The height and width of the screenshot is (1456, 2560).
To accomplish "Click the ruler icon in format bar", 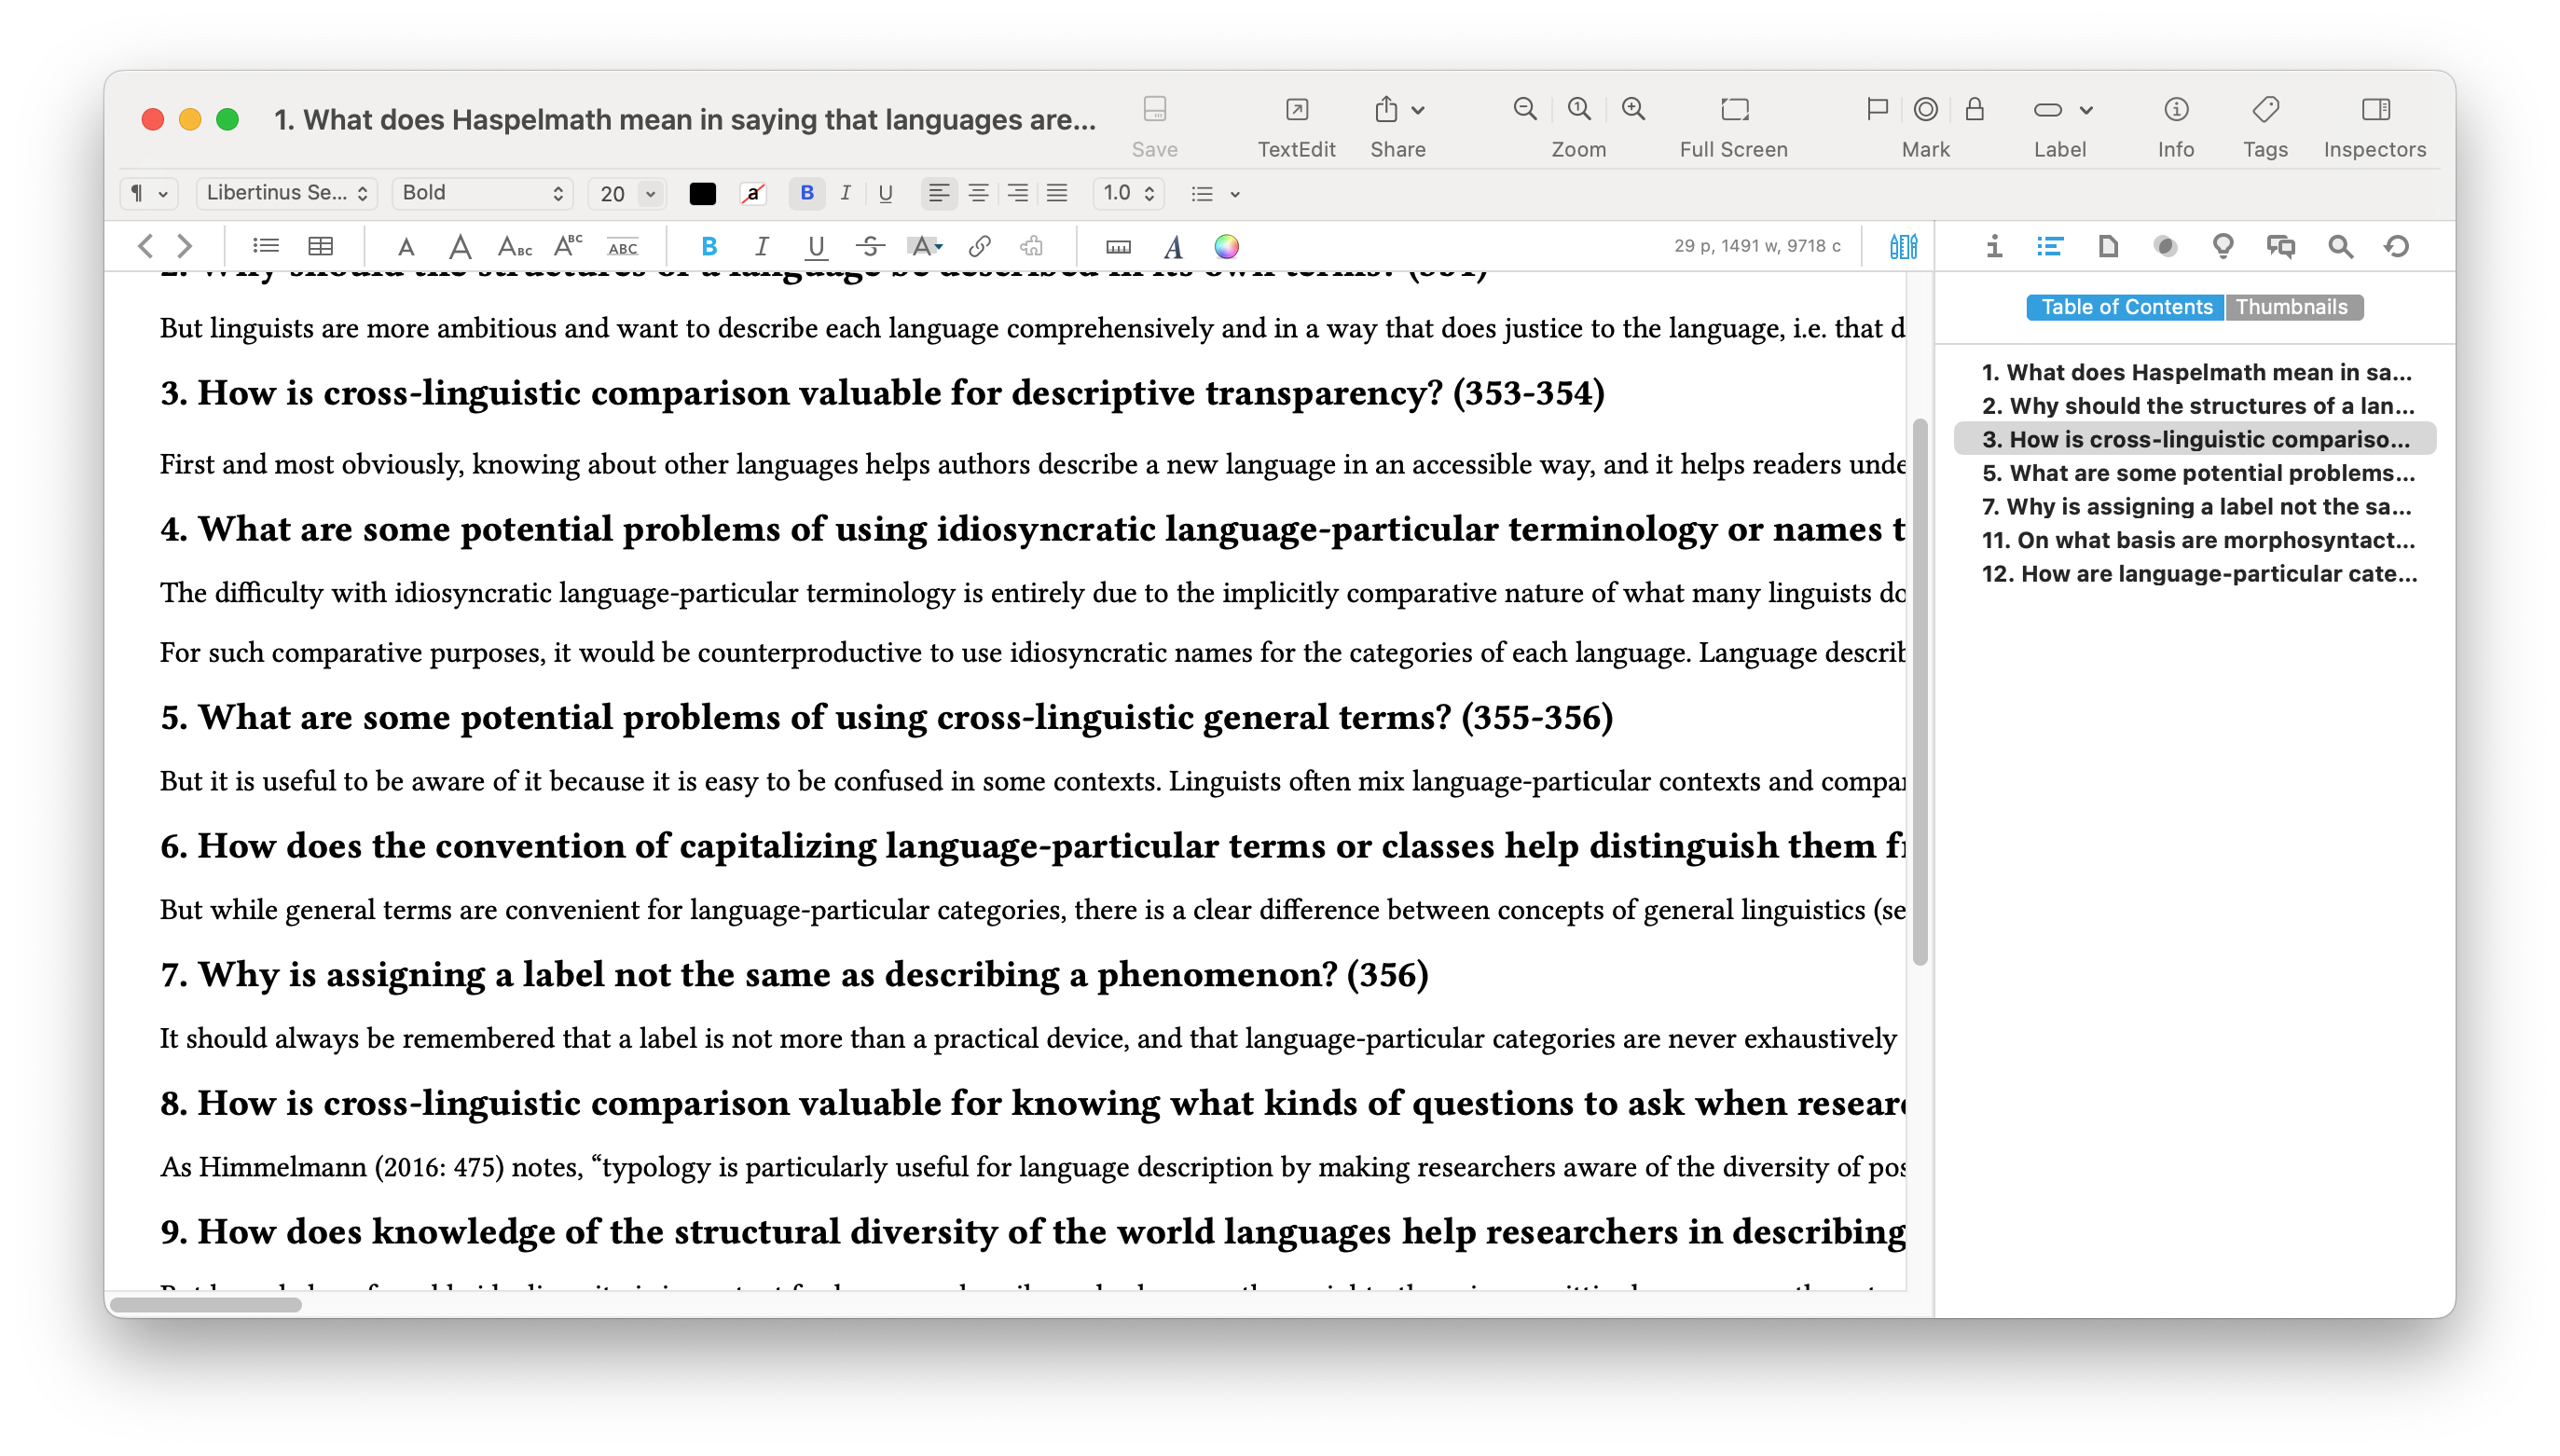I will 1118,246.
